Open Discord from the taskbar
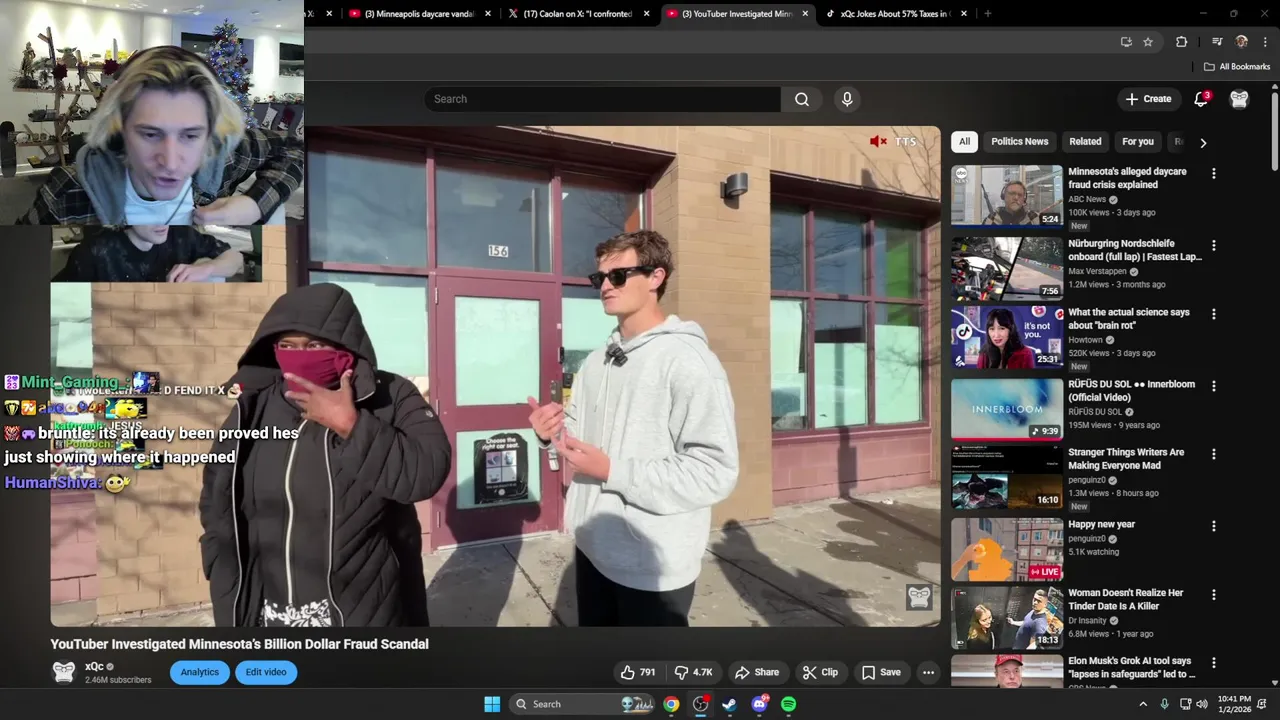 (x=759, y=704)
